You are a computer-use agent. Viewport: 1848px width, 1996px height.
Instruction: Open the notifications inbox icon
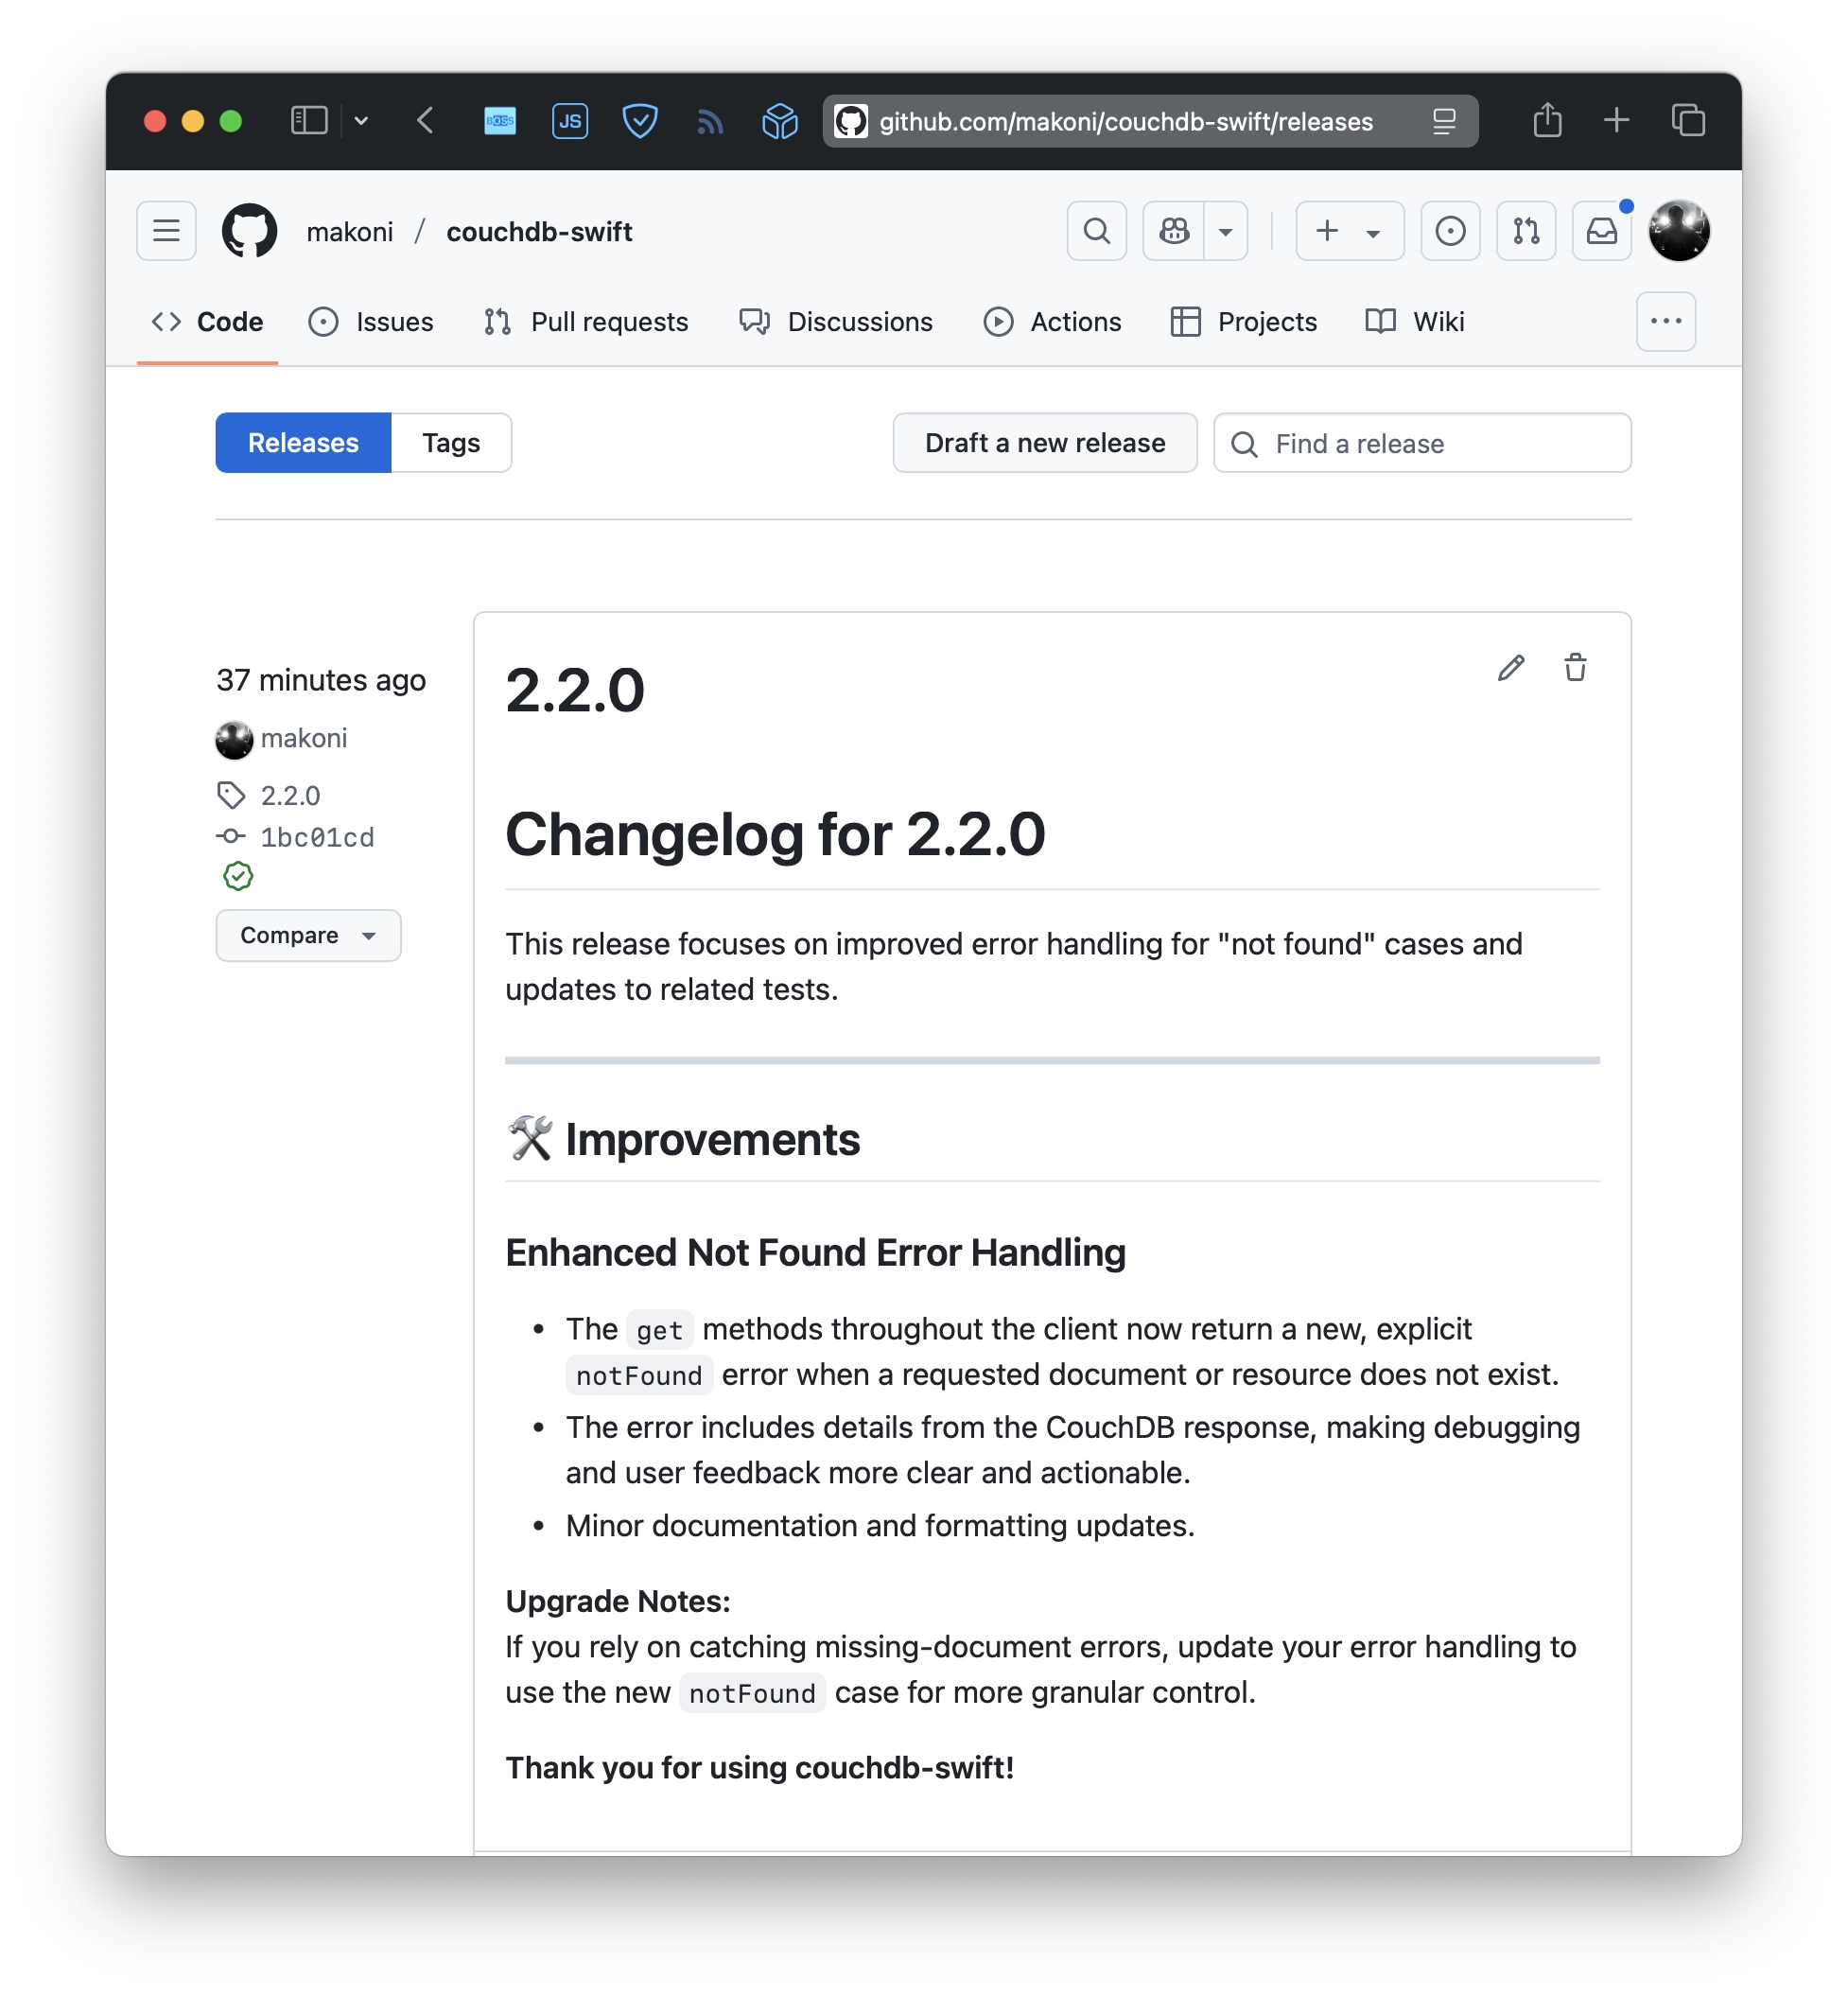click(1602, 231)
